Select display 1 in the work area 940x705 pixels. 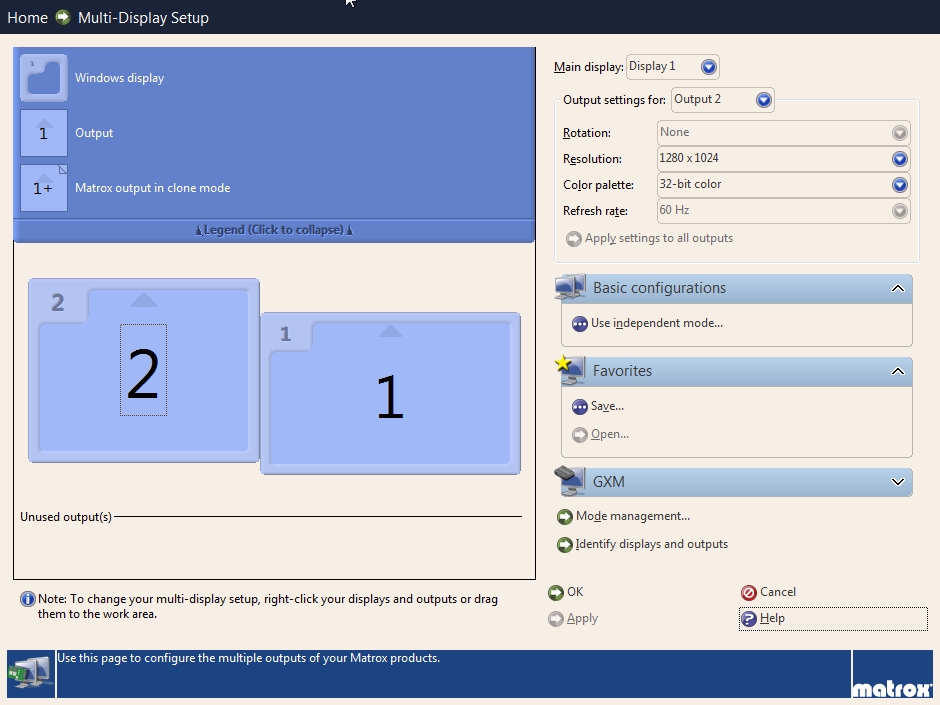coord(390,393)
